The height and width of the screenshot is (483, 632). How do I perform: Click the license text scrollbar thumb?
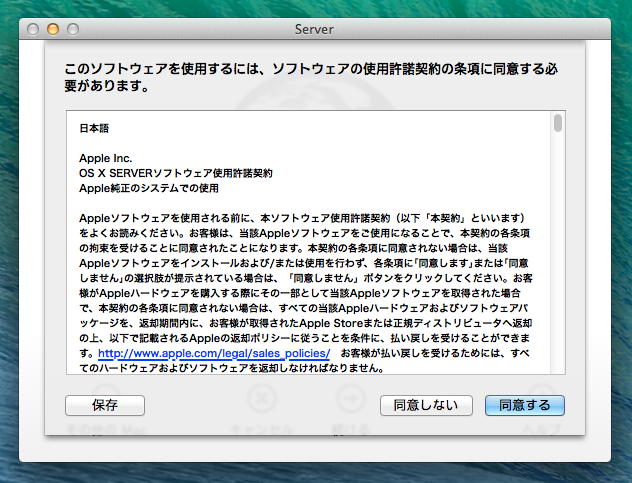pos(558,123)
